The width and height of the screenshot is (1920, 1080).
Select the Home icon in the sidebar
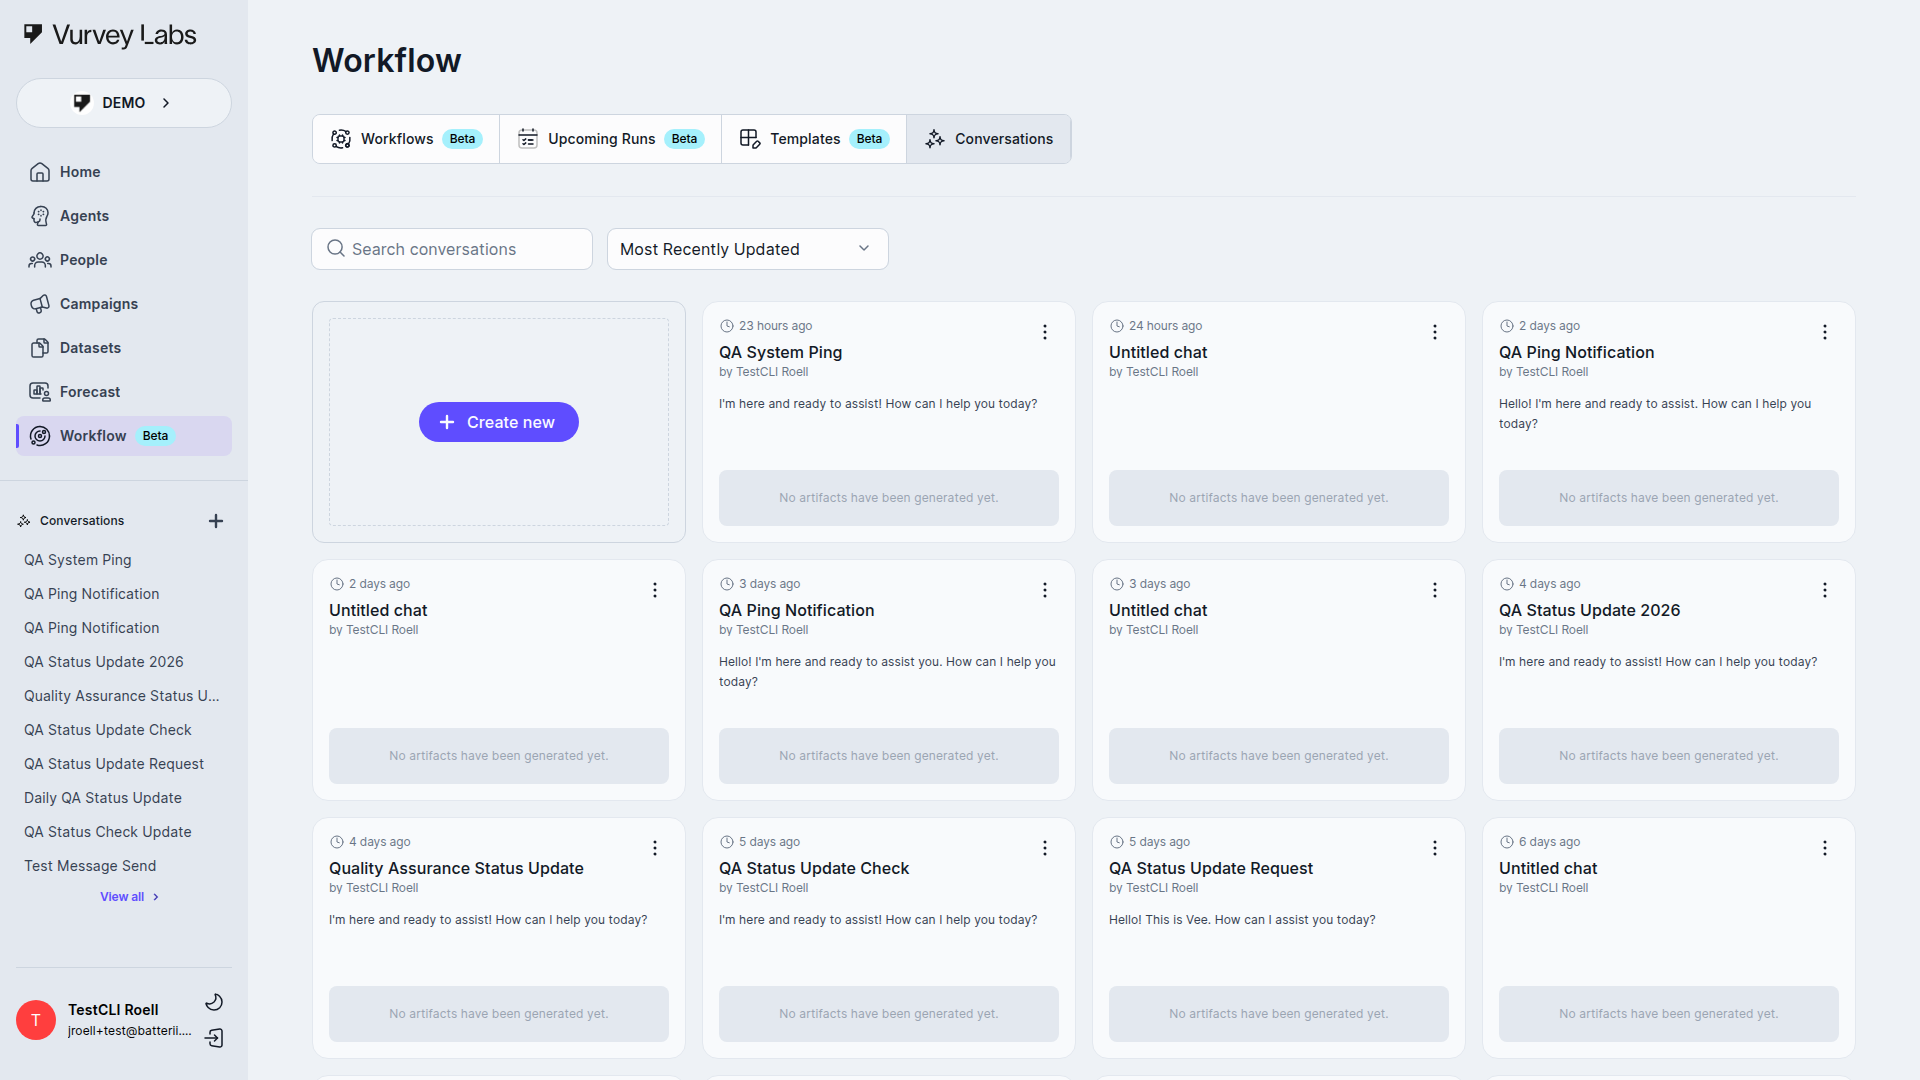(40, 172)
